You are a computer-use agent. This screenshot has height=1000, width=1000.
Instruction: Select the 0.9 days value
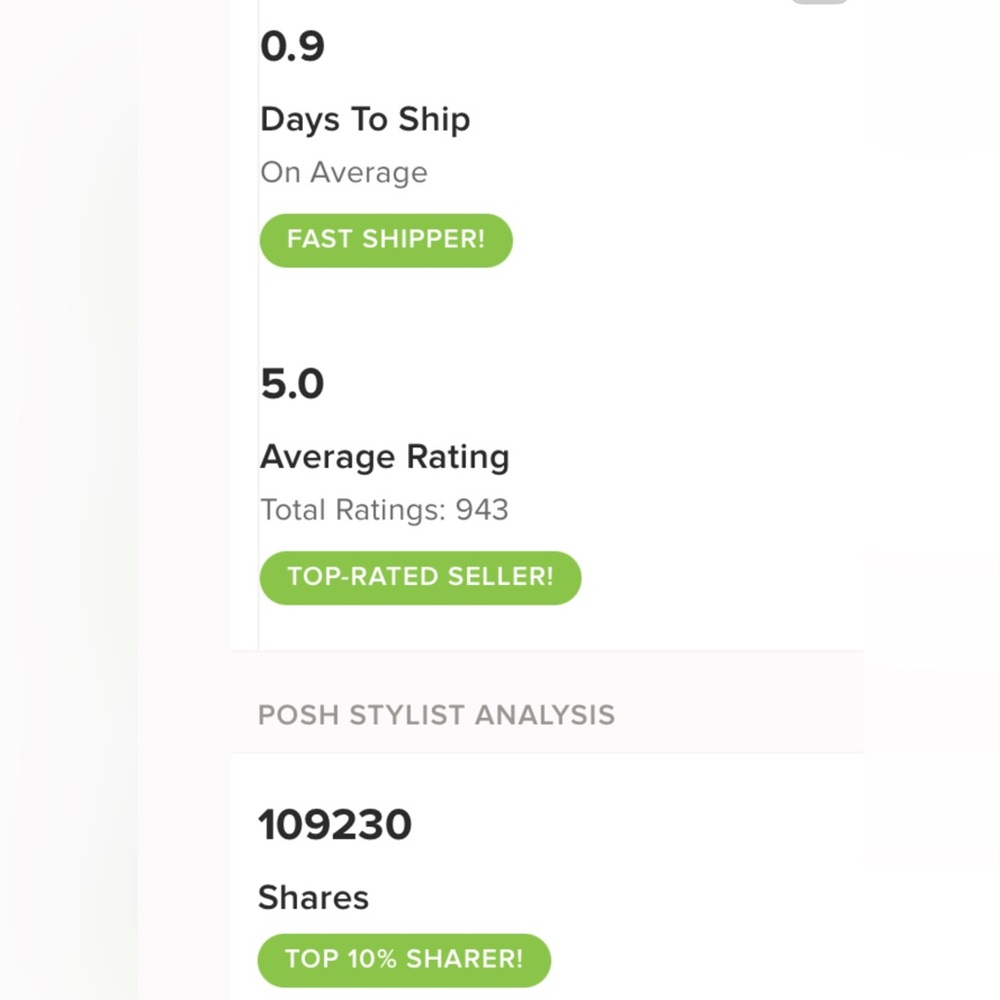click(x=292, y=47)
